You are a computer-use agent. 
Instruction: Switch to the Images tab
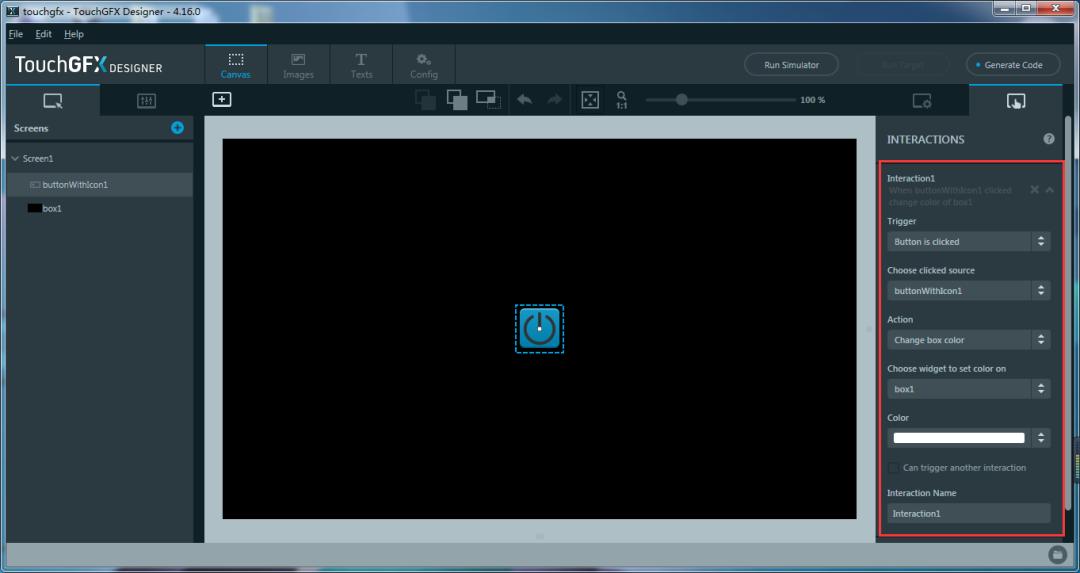[x=298, y=65]
